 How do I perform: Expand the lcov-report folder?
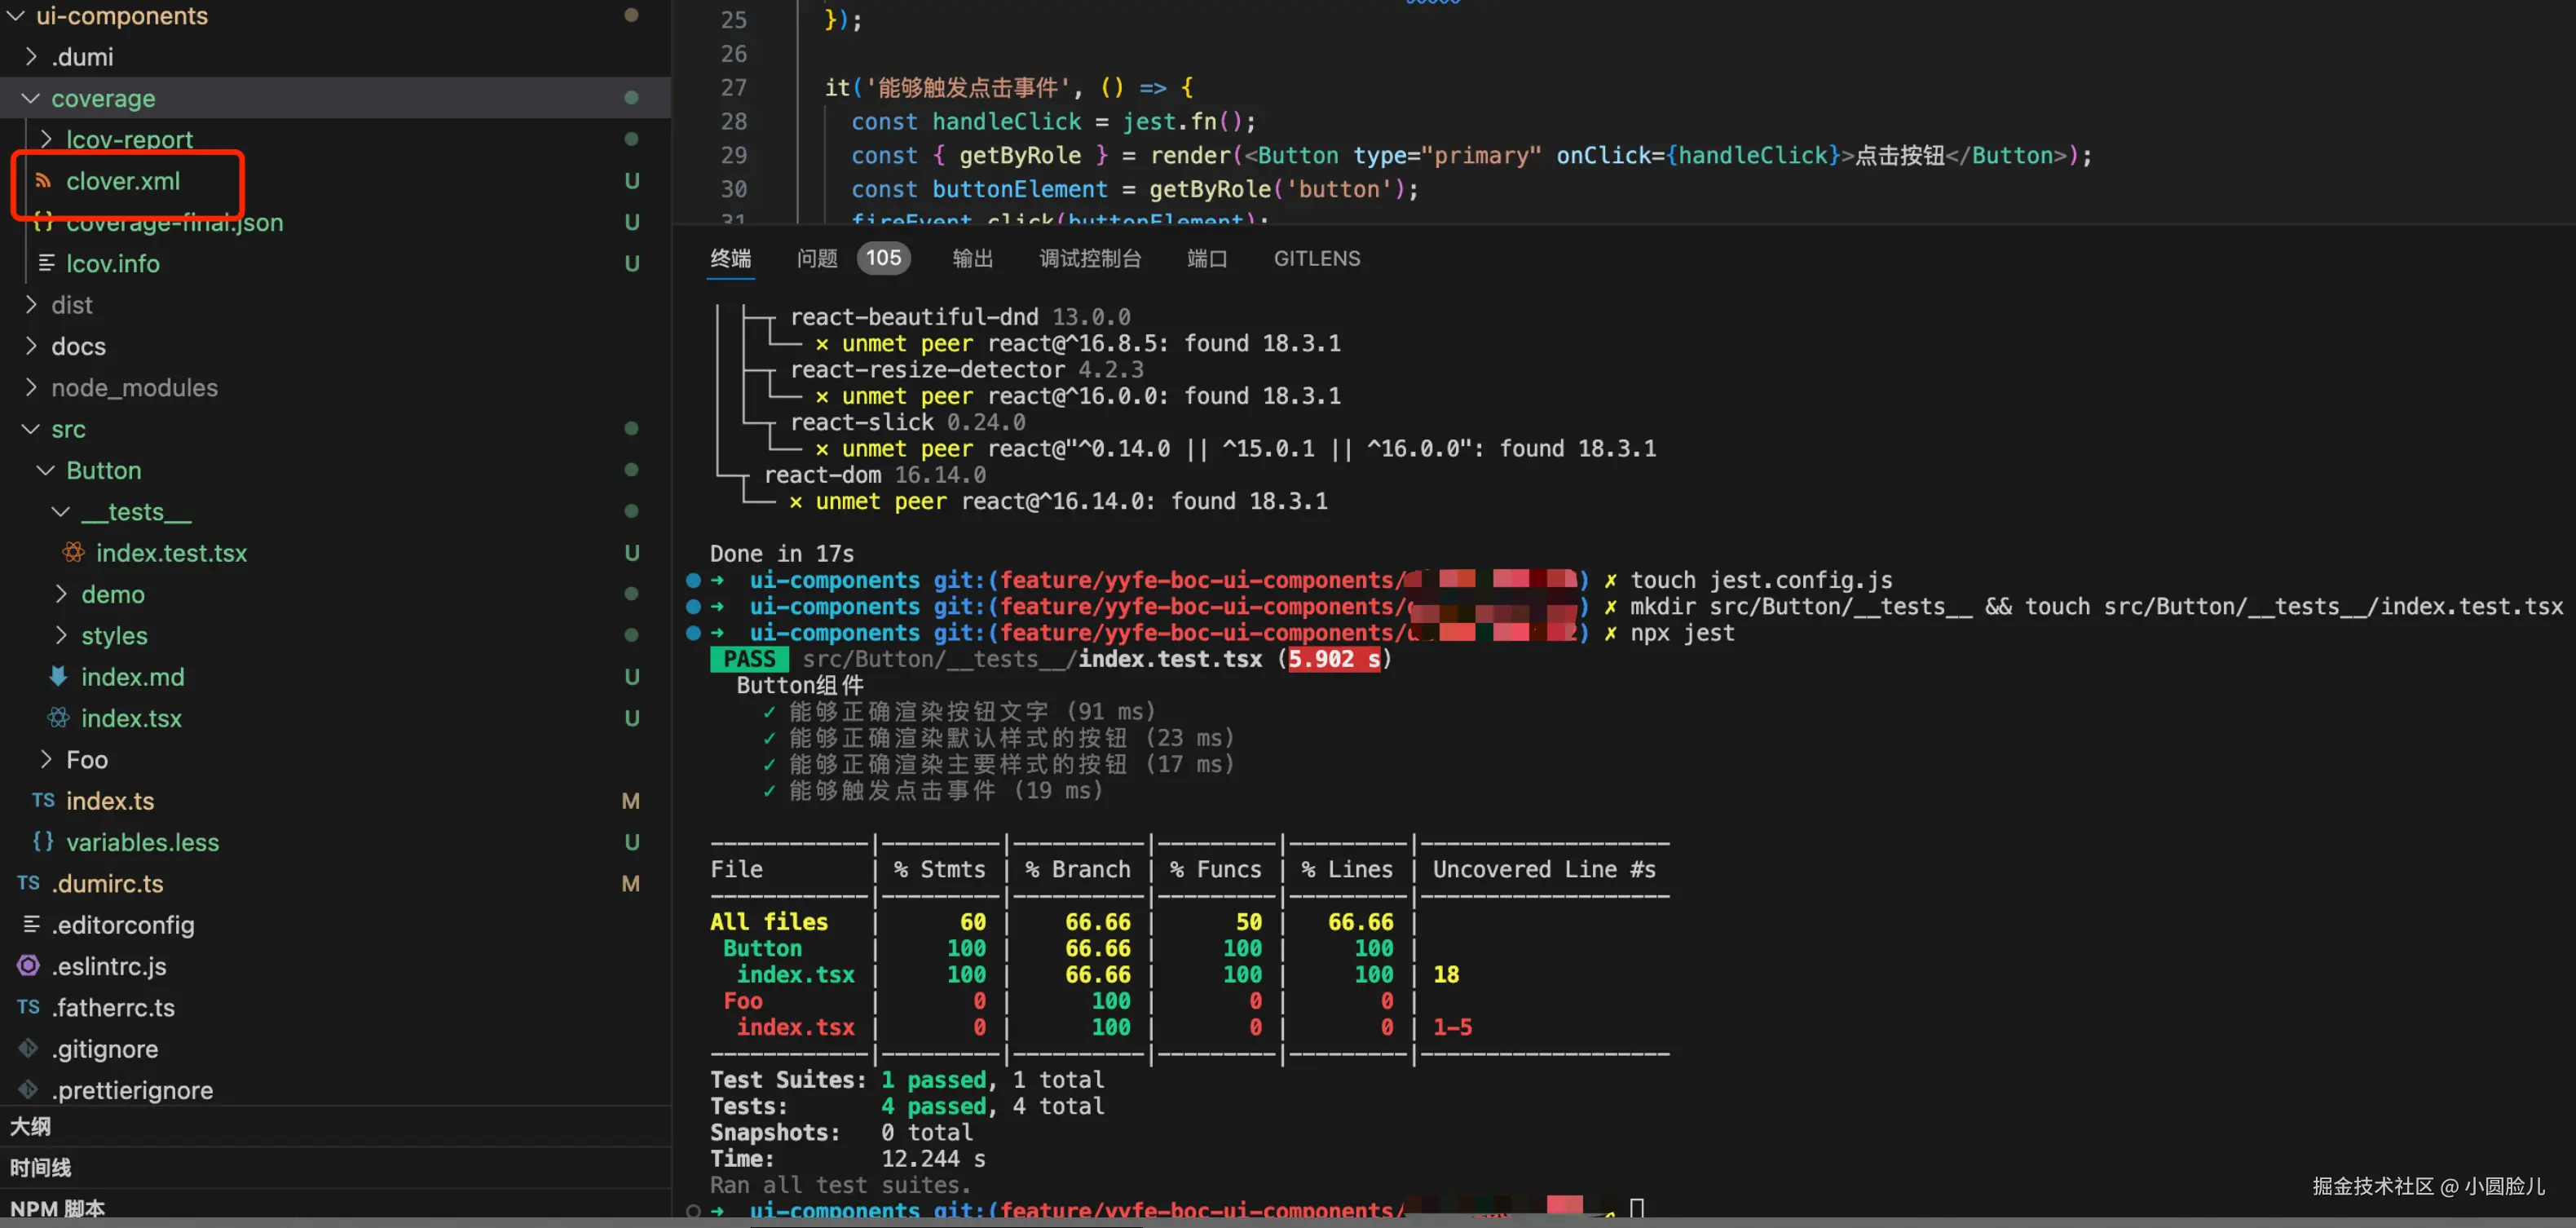coord(45,139)
